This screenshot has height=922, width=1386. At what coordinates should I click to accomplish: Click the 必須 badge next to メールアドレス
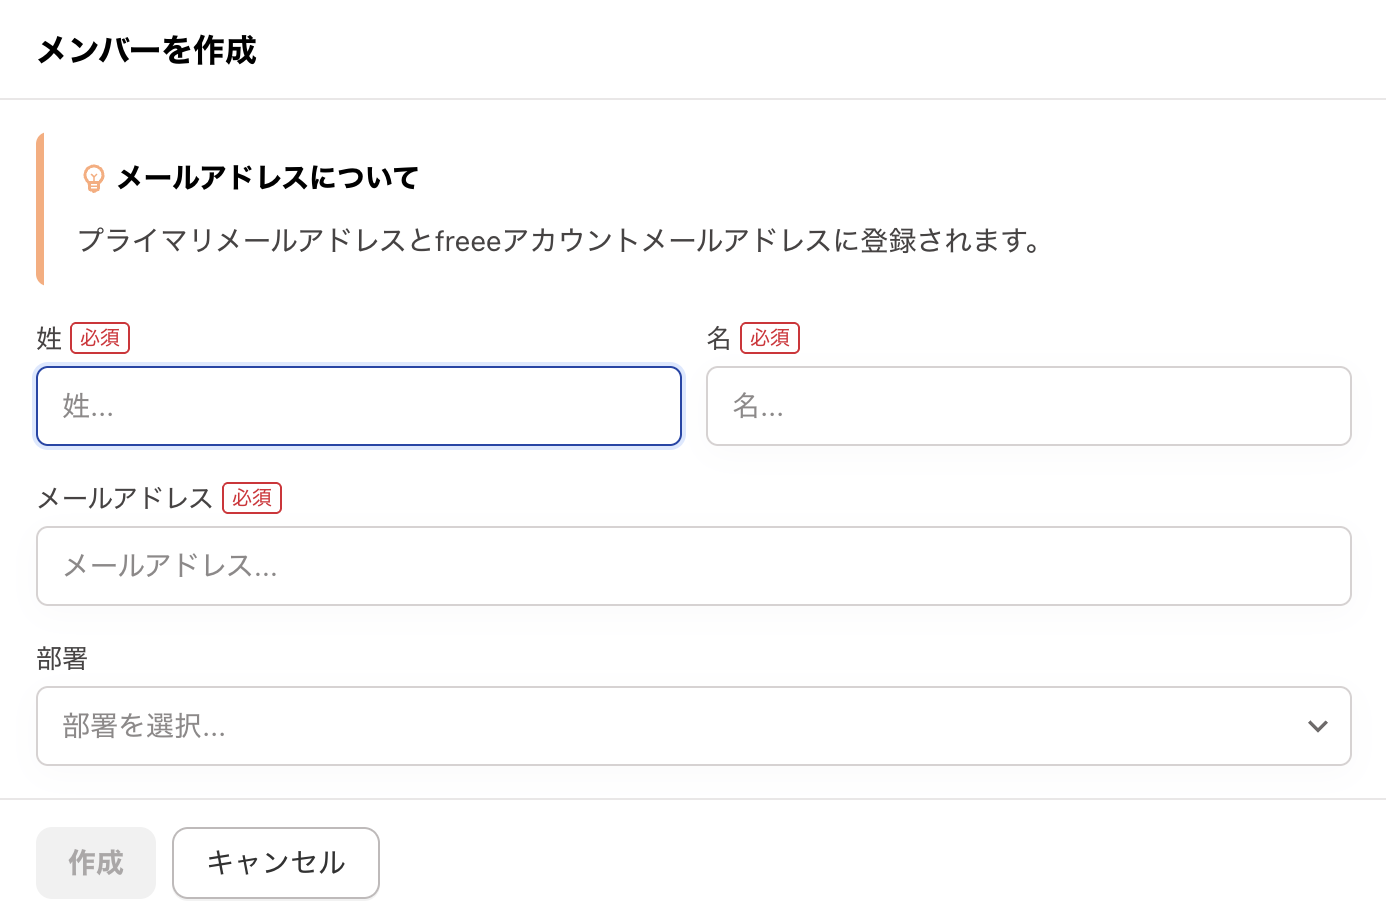[x=251, y=498]
